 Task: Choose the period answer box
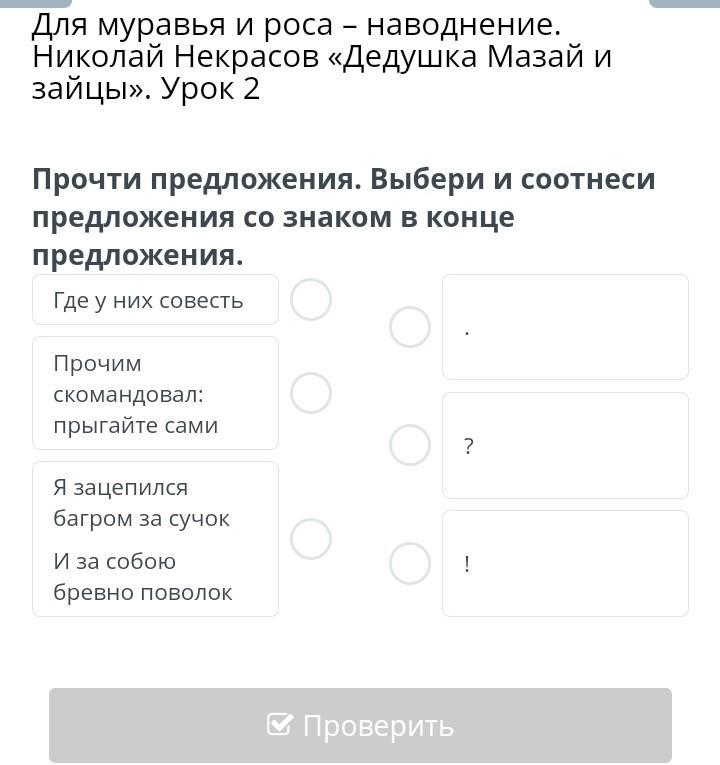[x=565, y=327]
